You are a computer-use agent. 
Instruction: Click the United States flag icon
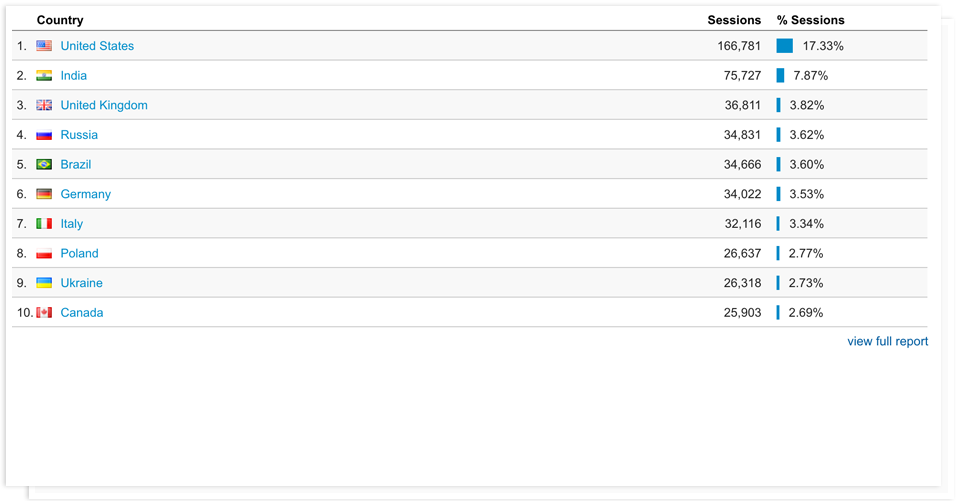click(x=44, y=46)
